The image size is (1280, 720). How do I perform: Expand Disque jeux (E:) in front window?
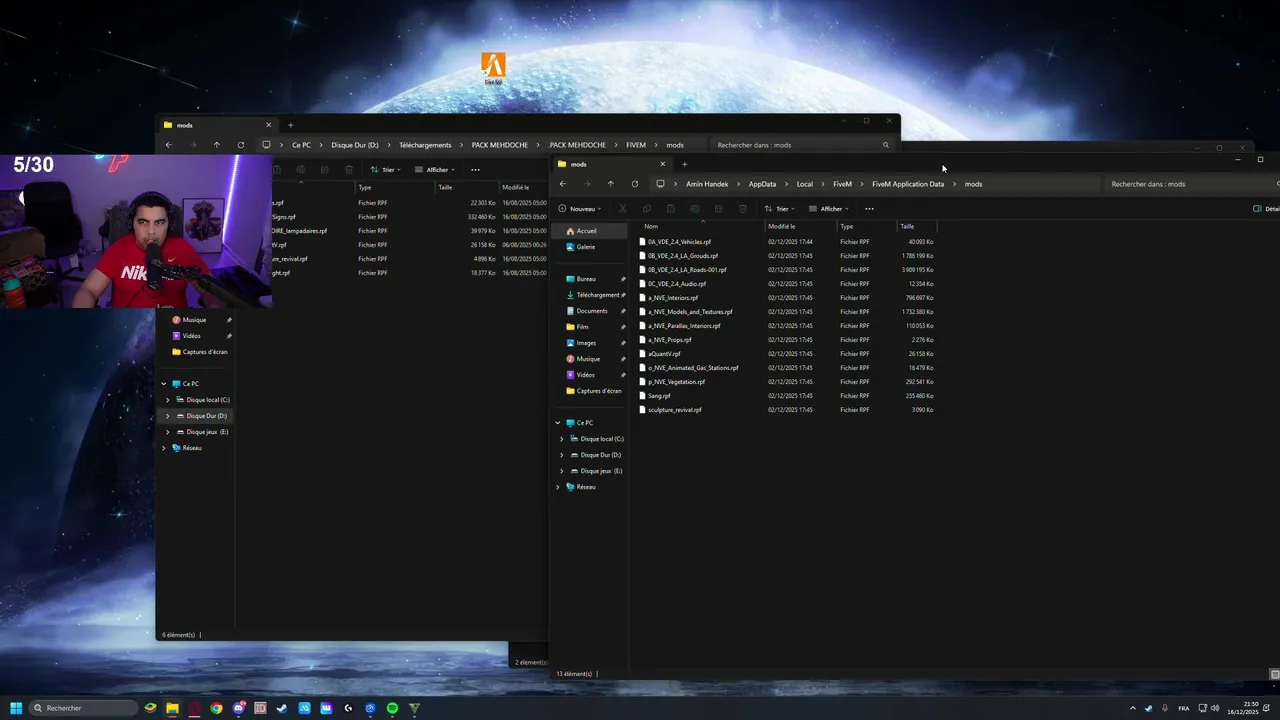562,471
